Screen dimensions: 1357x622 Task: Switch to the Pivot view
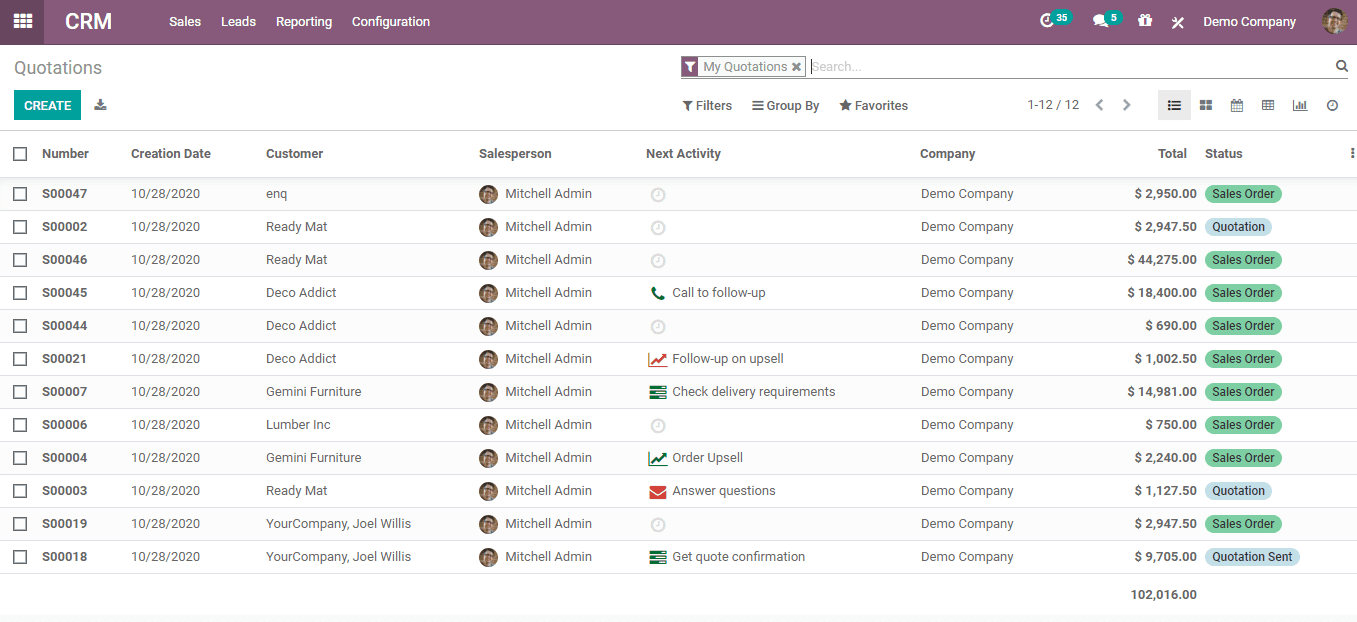pos(1268,105)
